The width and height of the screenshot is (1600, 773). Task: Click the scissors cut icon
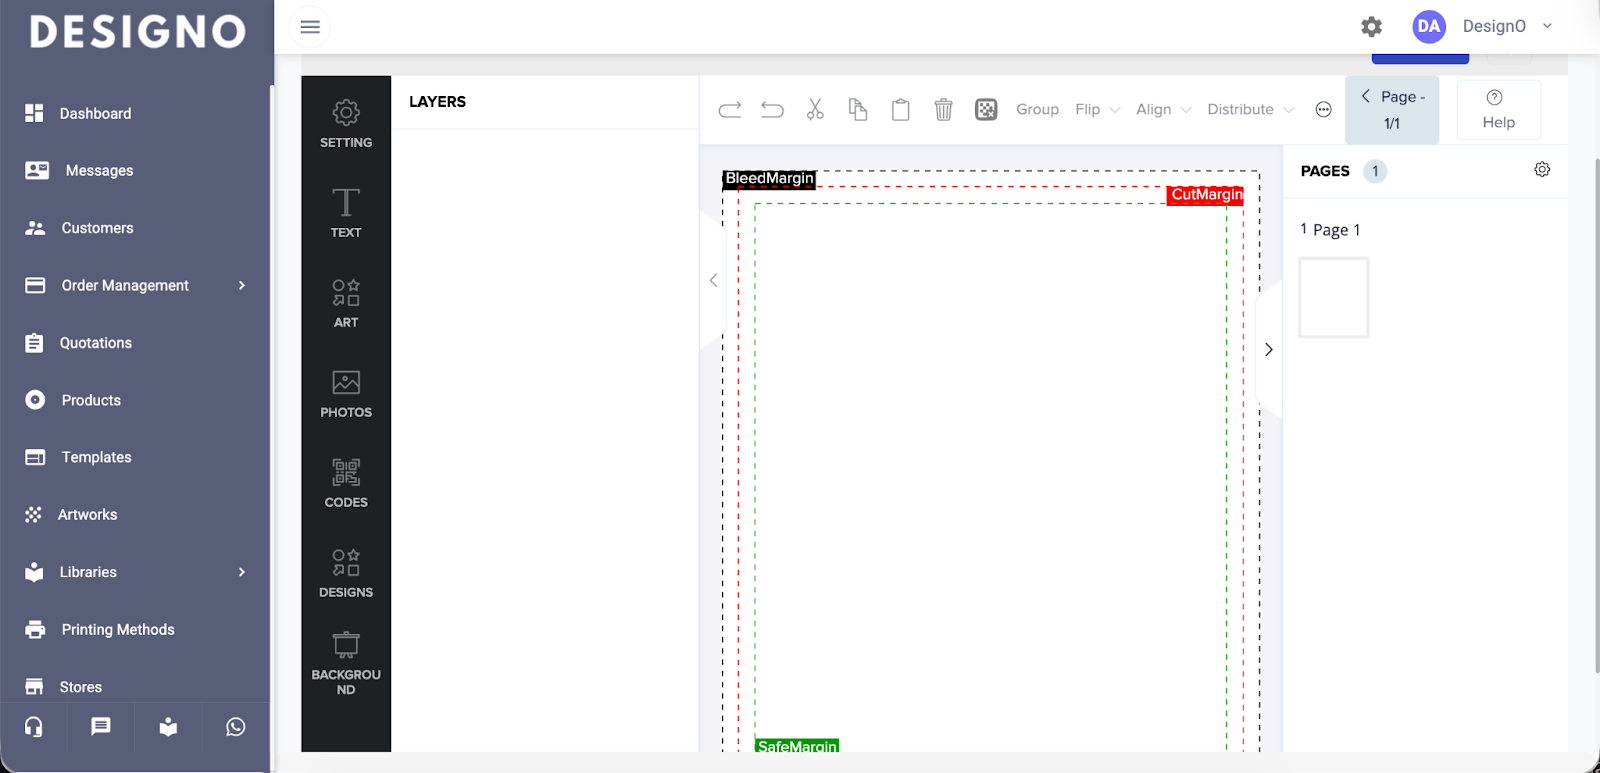(815, 110)
